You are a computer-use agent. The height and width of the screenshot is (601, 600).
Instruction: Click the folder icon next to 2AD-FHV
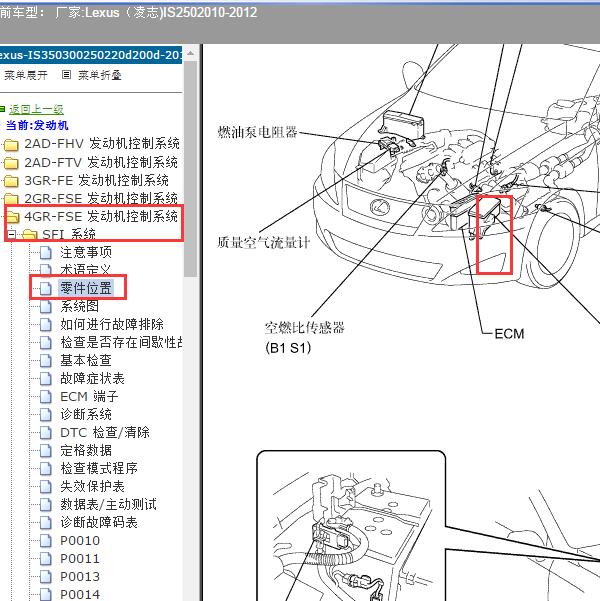point(11,145)
